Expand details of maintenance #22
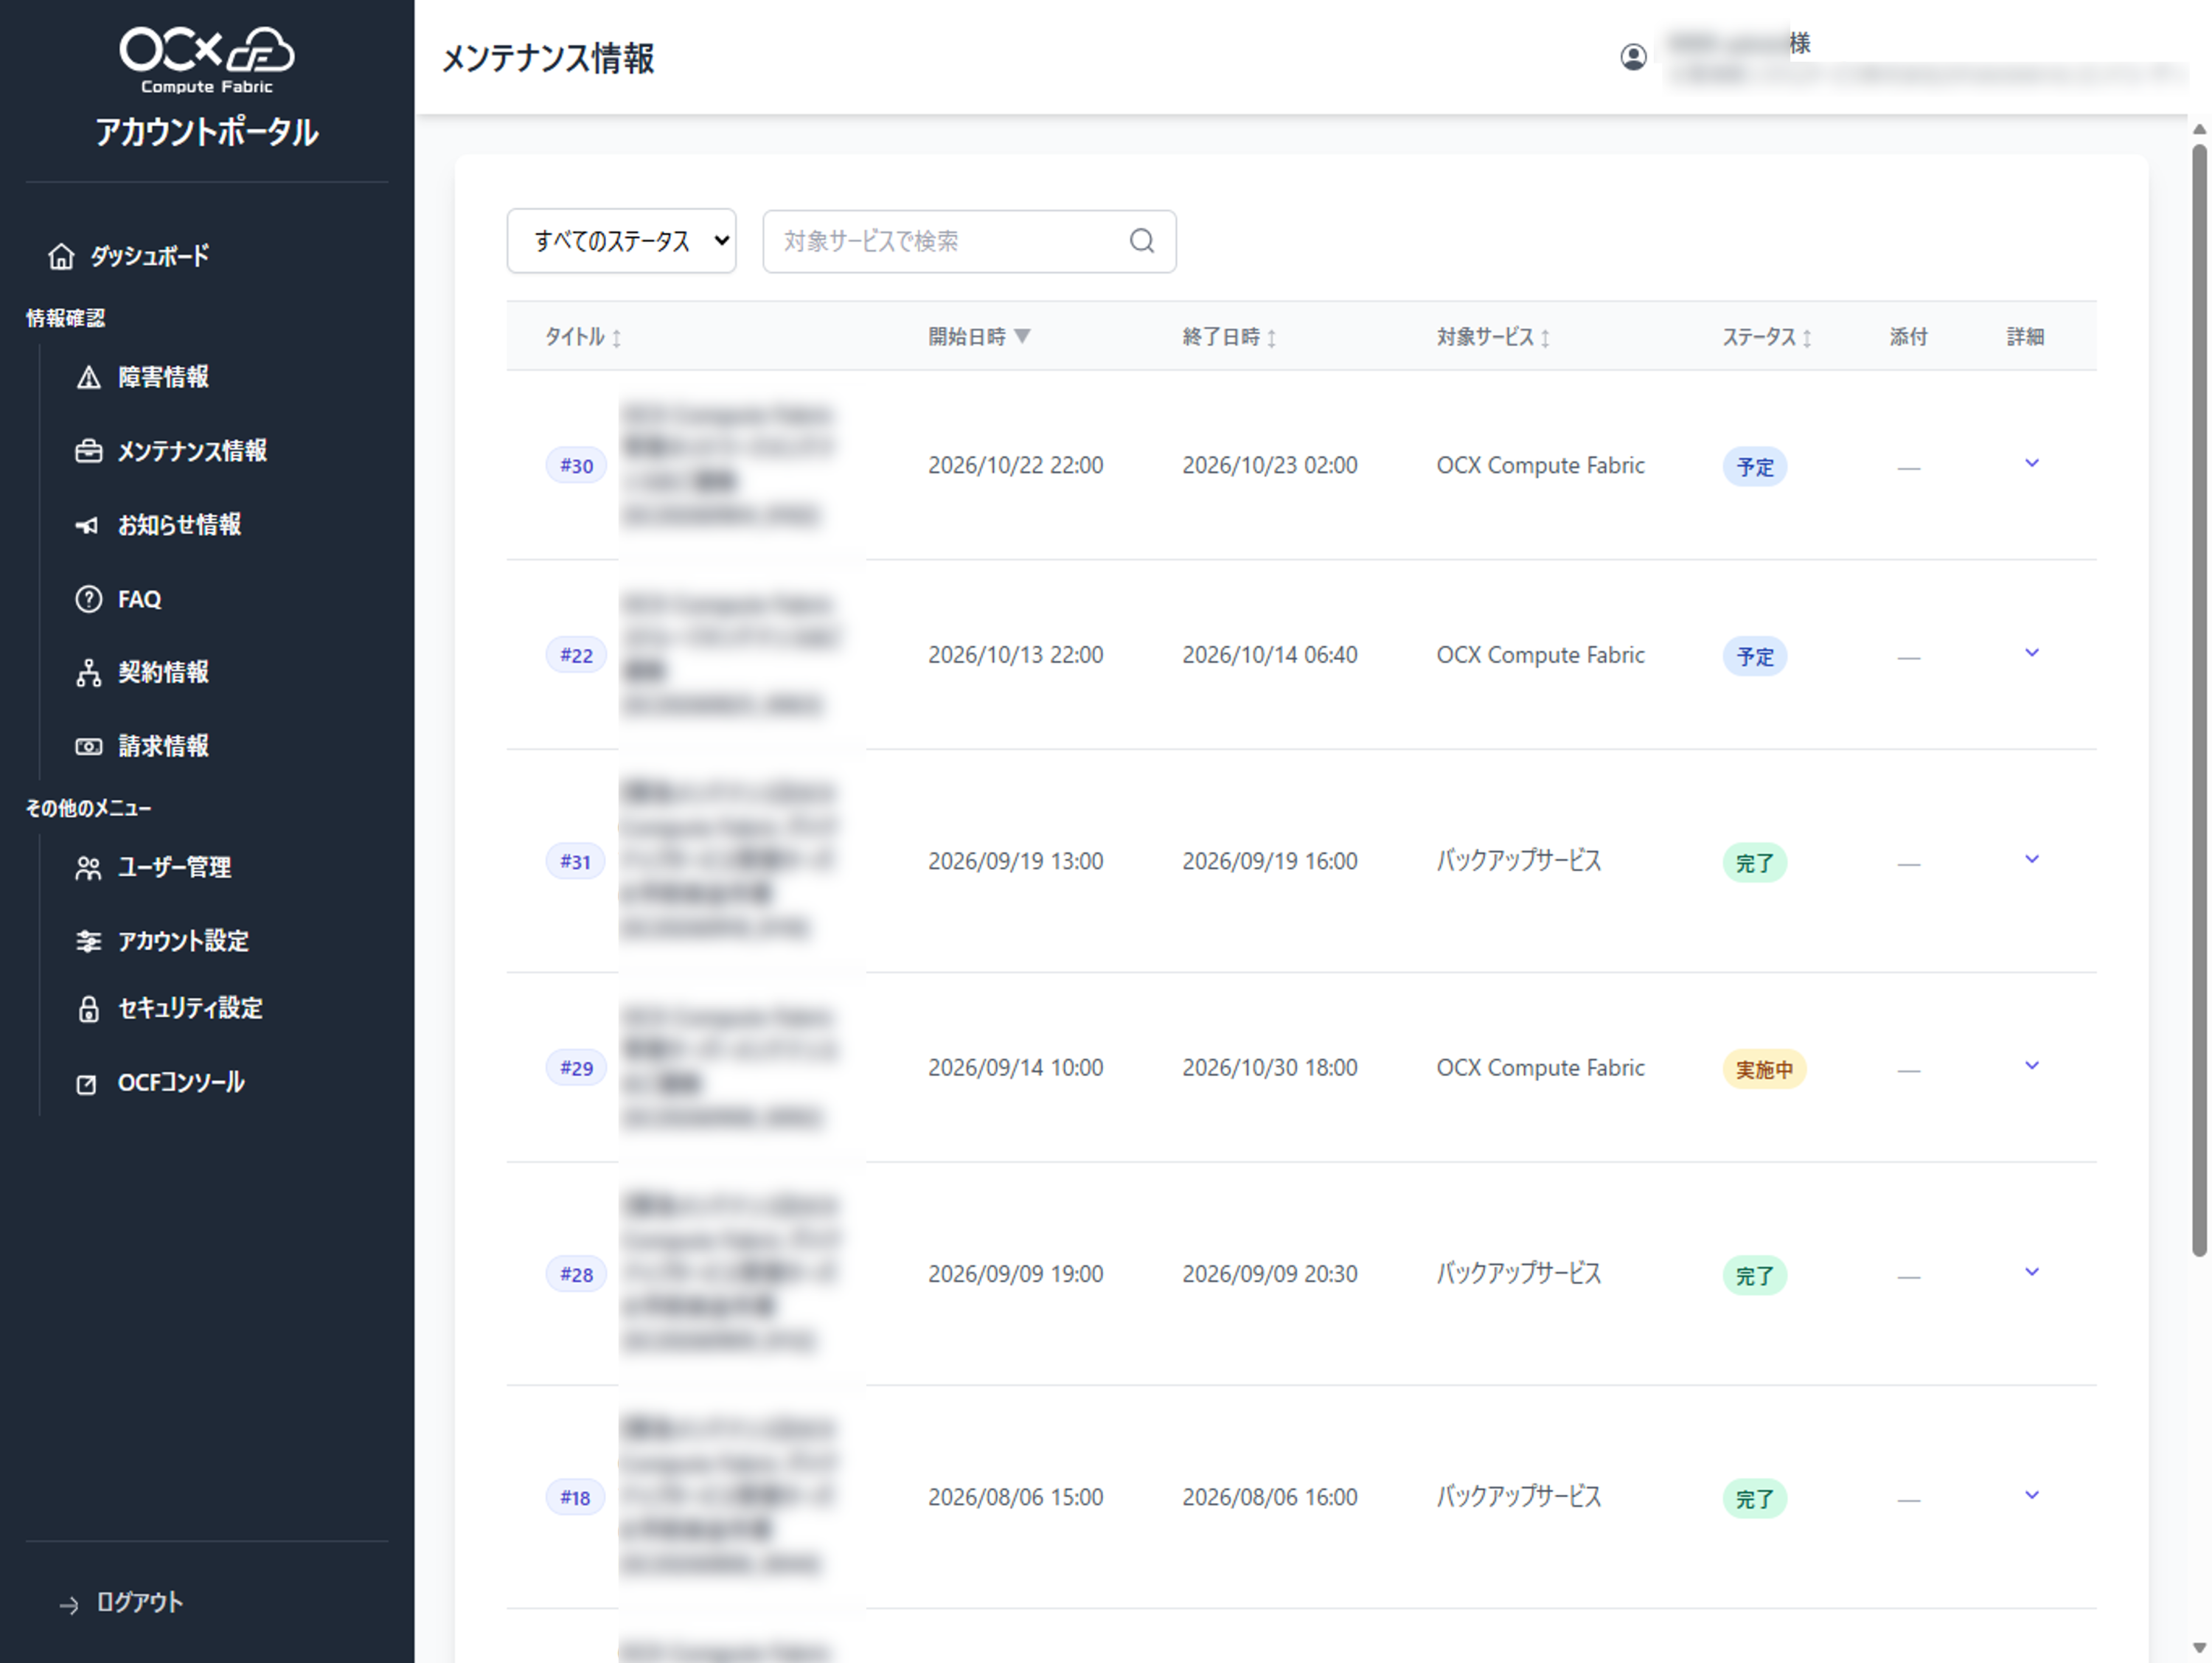This screenshot has height=1663, width=2212. pyautogui.click(x=2031, y=653)
